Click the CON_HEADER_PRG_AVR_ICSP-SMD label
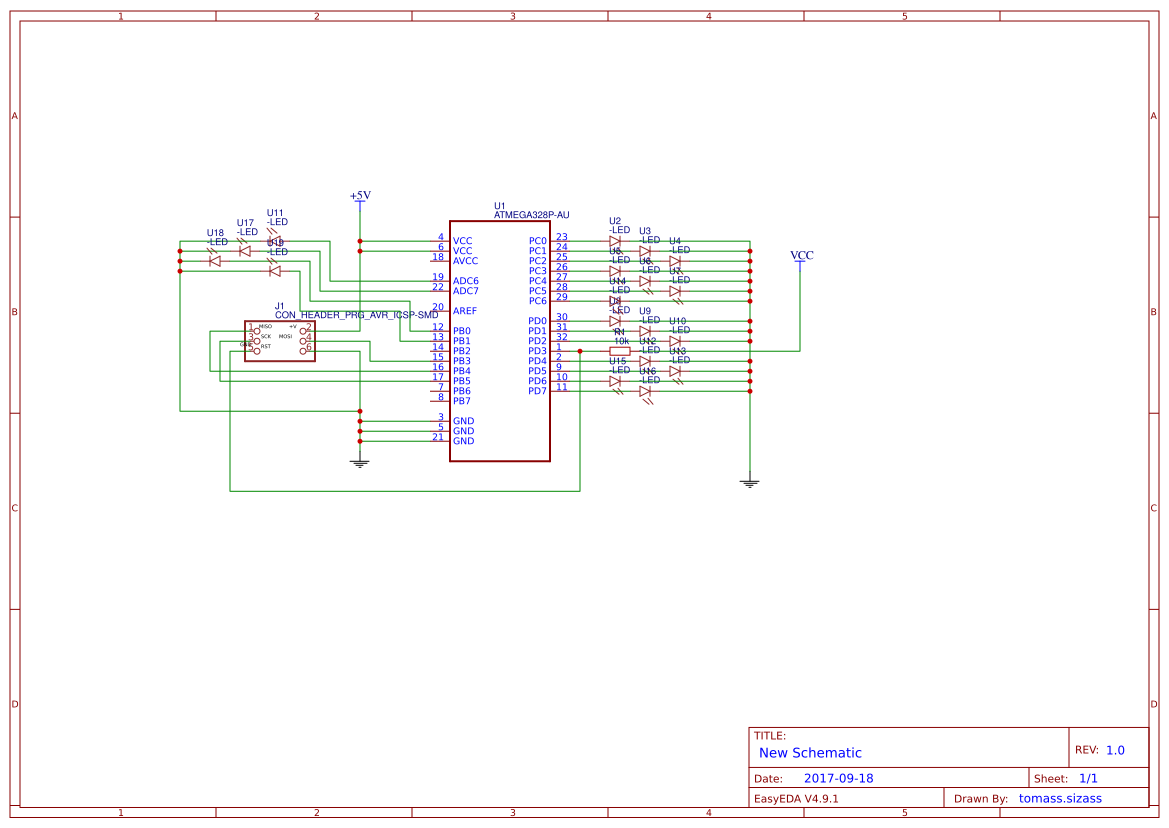Screen dimensions: 1169x828 pyautogui.click(x=357, y=315)
